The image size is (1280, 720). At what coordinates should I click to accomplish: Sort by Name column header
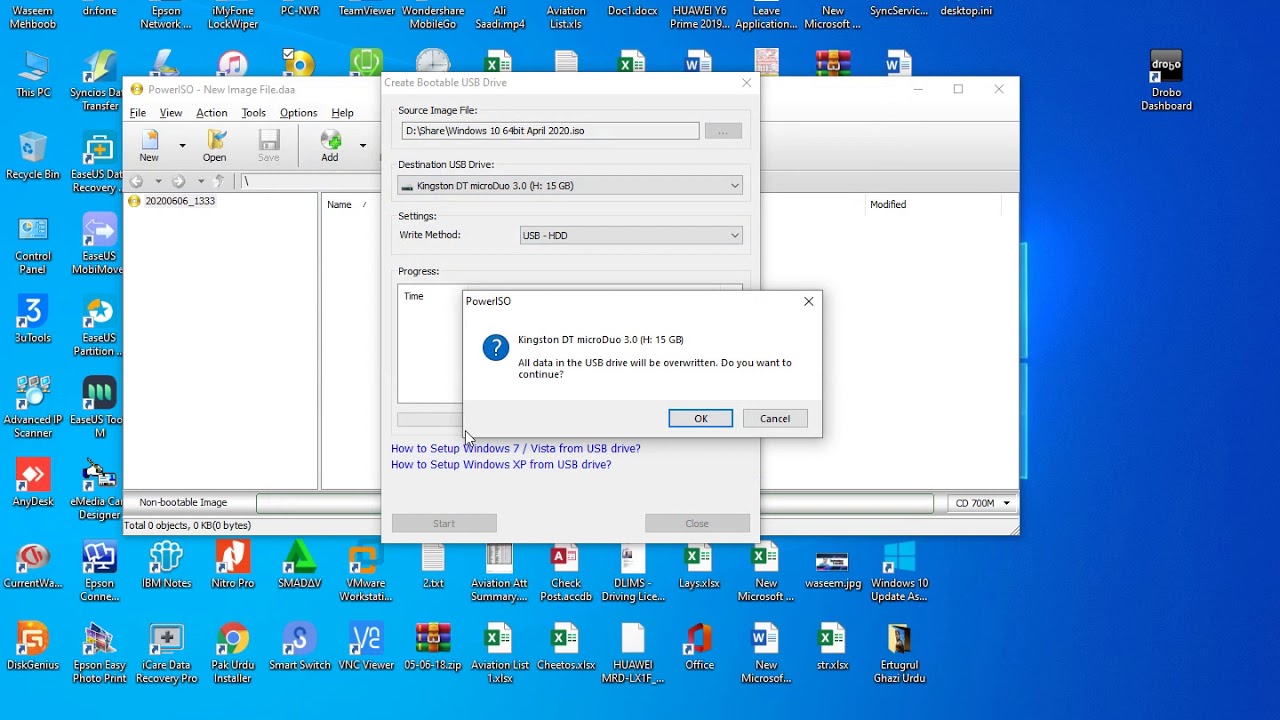click(340, 205)
